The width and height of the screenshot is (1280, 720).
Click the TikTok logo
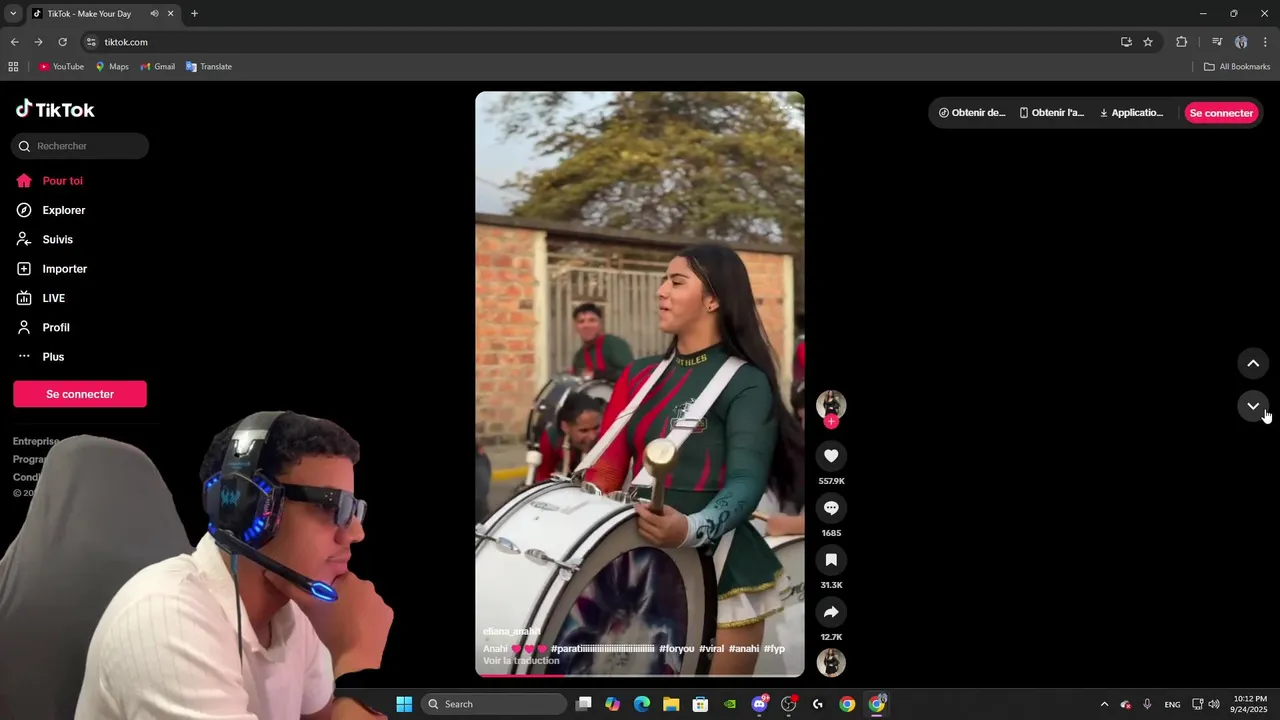pos(55,109)
